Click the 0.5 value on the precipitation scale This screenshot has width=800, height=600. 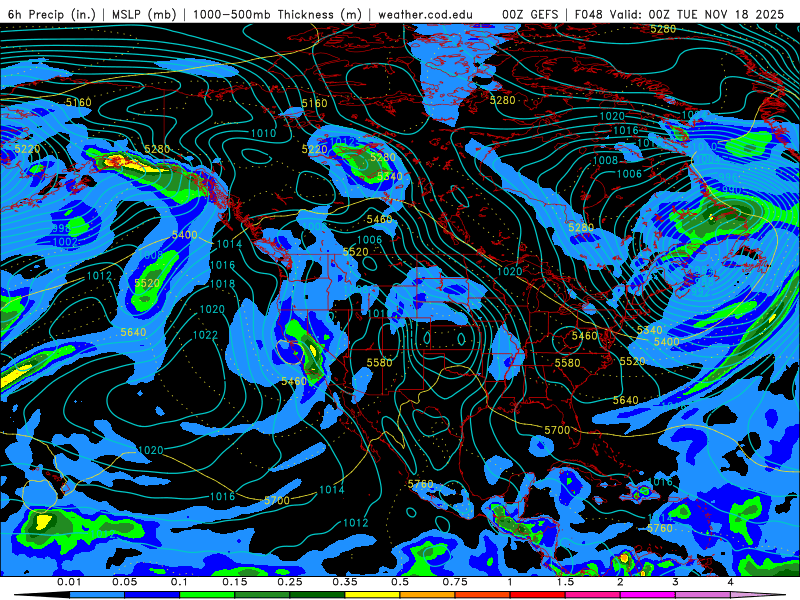[x=400, y=582]
